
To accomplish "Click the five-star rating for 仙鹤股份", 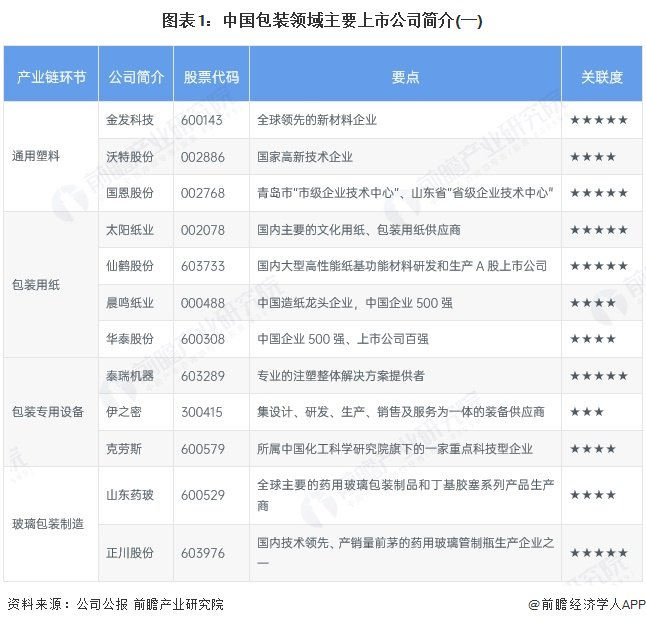I will pos(599,266).
